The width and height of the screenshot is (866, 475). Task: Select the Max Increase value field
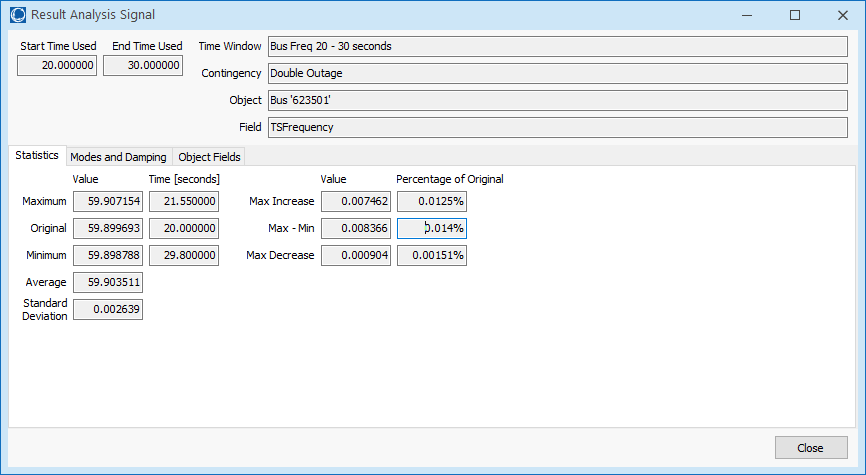(x=356, y=202)
